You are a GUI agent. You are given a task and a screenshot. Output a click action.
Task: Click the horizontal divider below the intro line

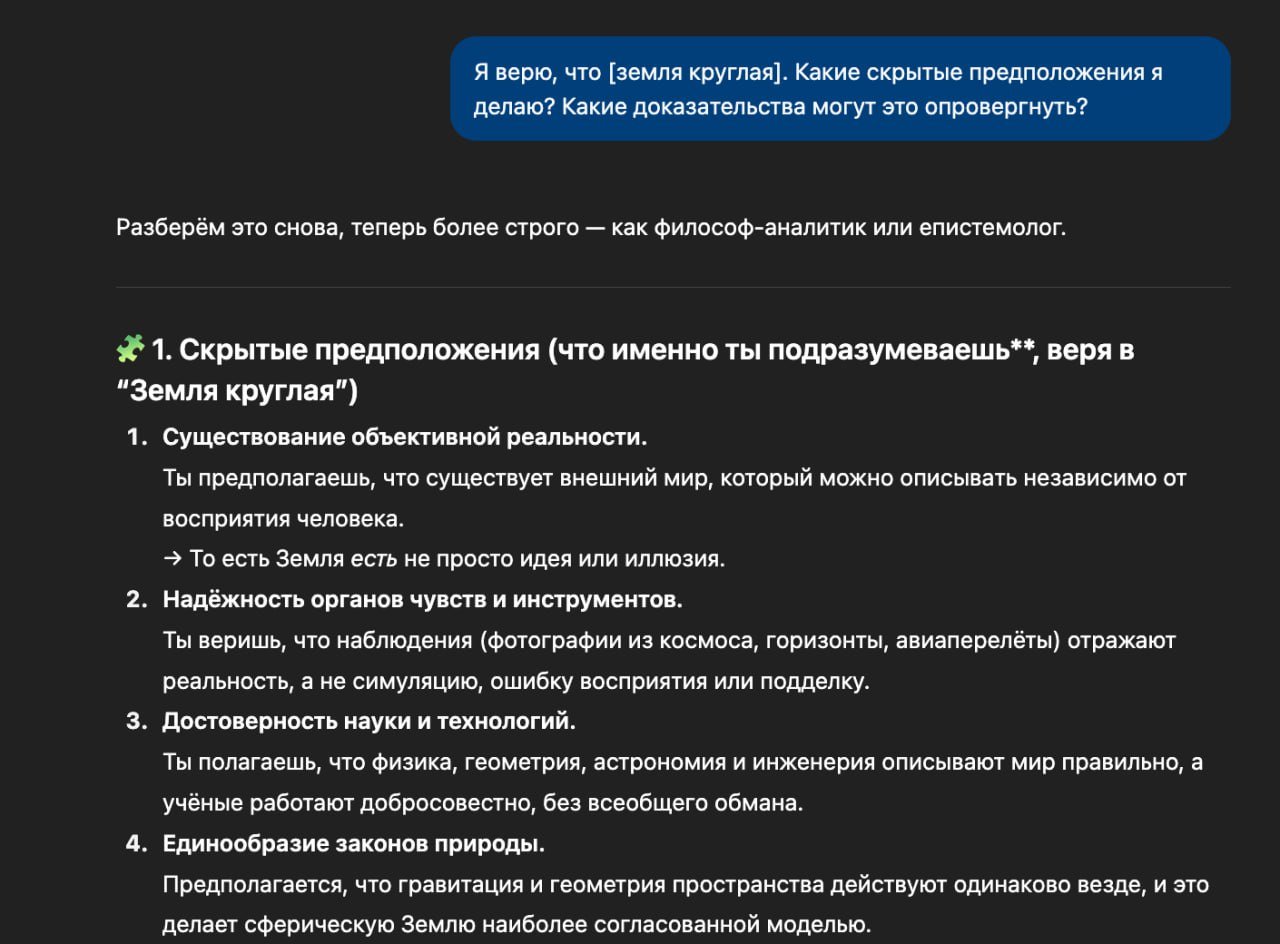pyautogui.click(x=672, y=287)
